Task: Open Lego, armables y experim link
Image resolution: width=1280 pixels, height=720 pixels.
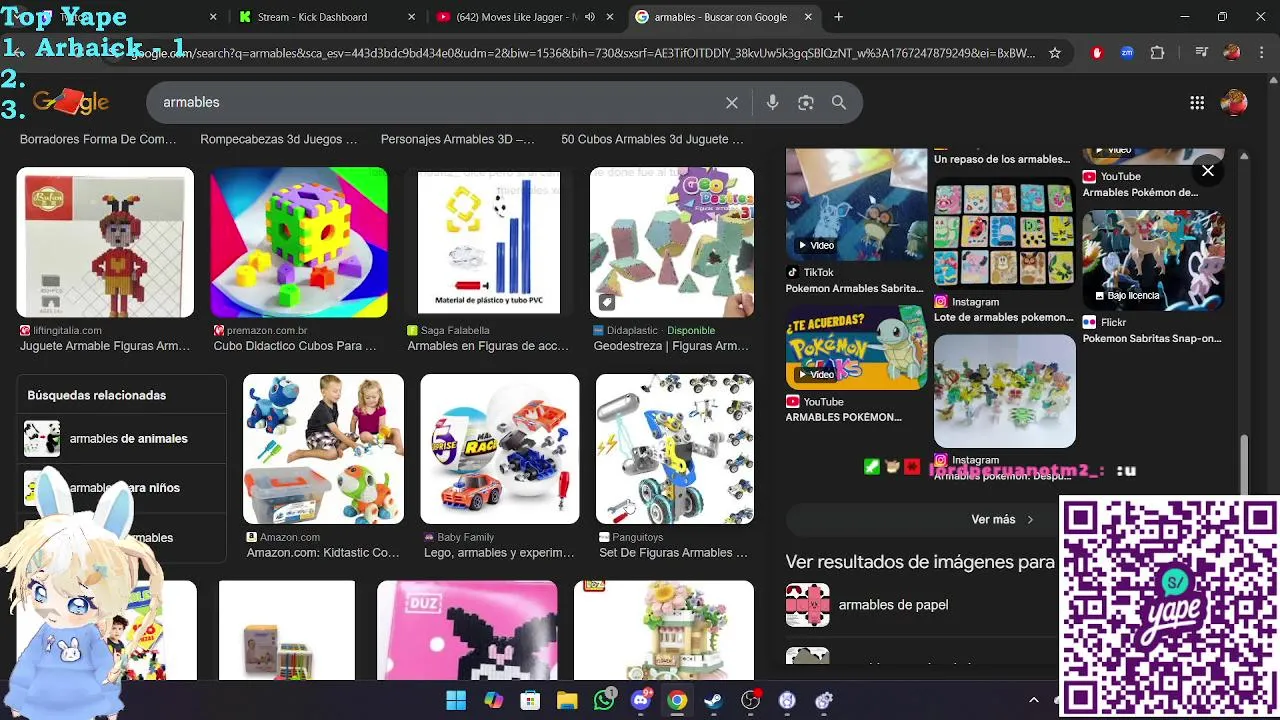Action: point(499,553)
